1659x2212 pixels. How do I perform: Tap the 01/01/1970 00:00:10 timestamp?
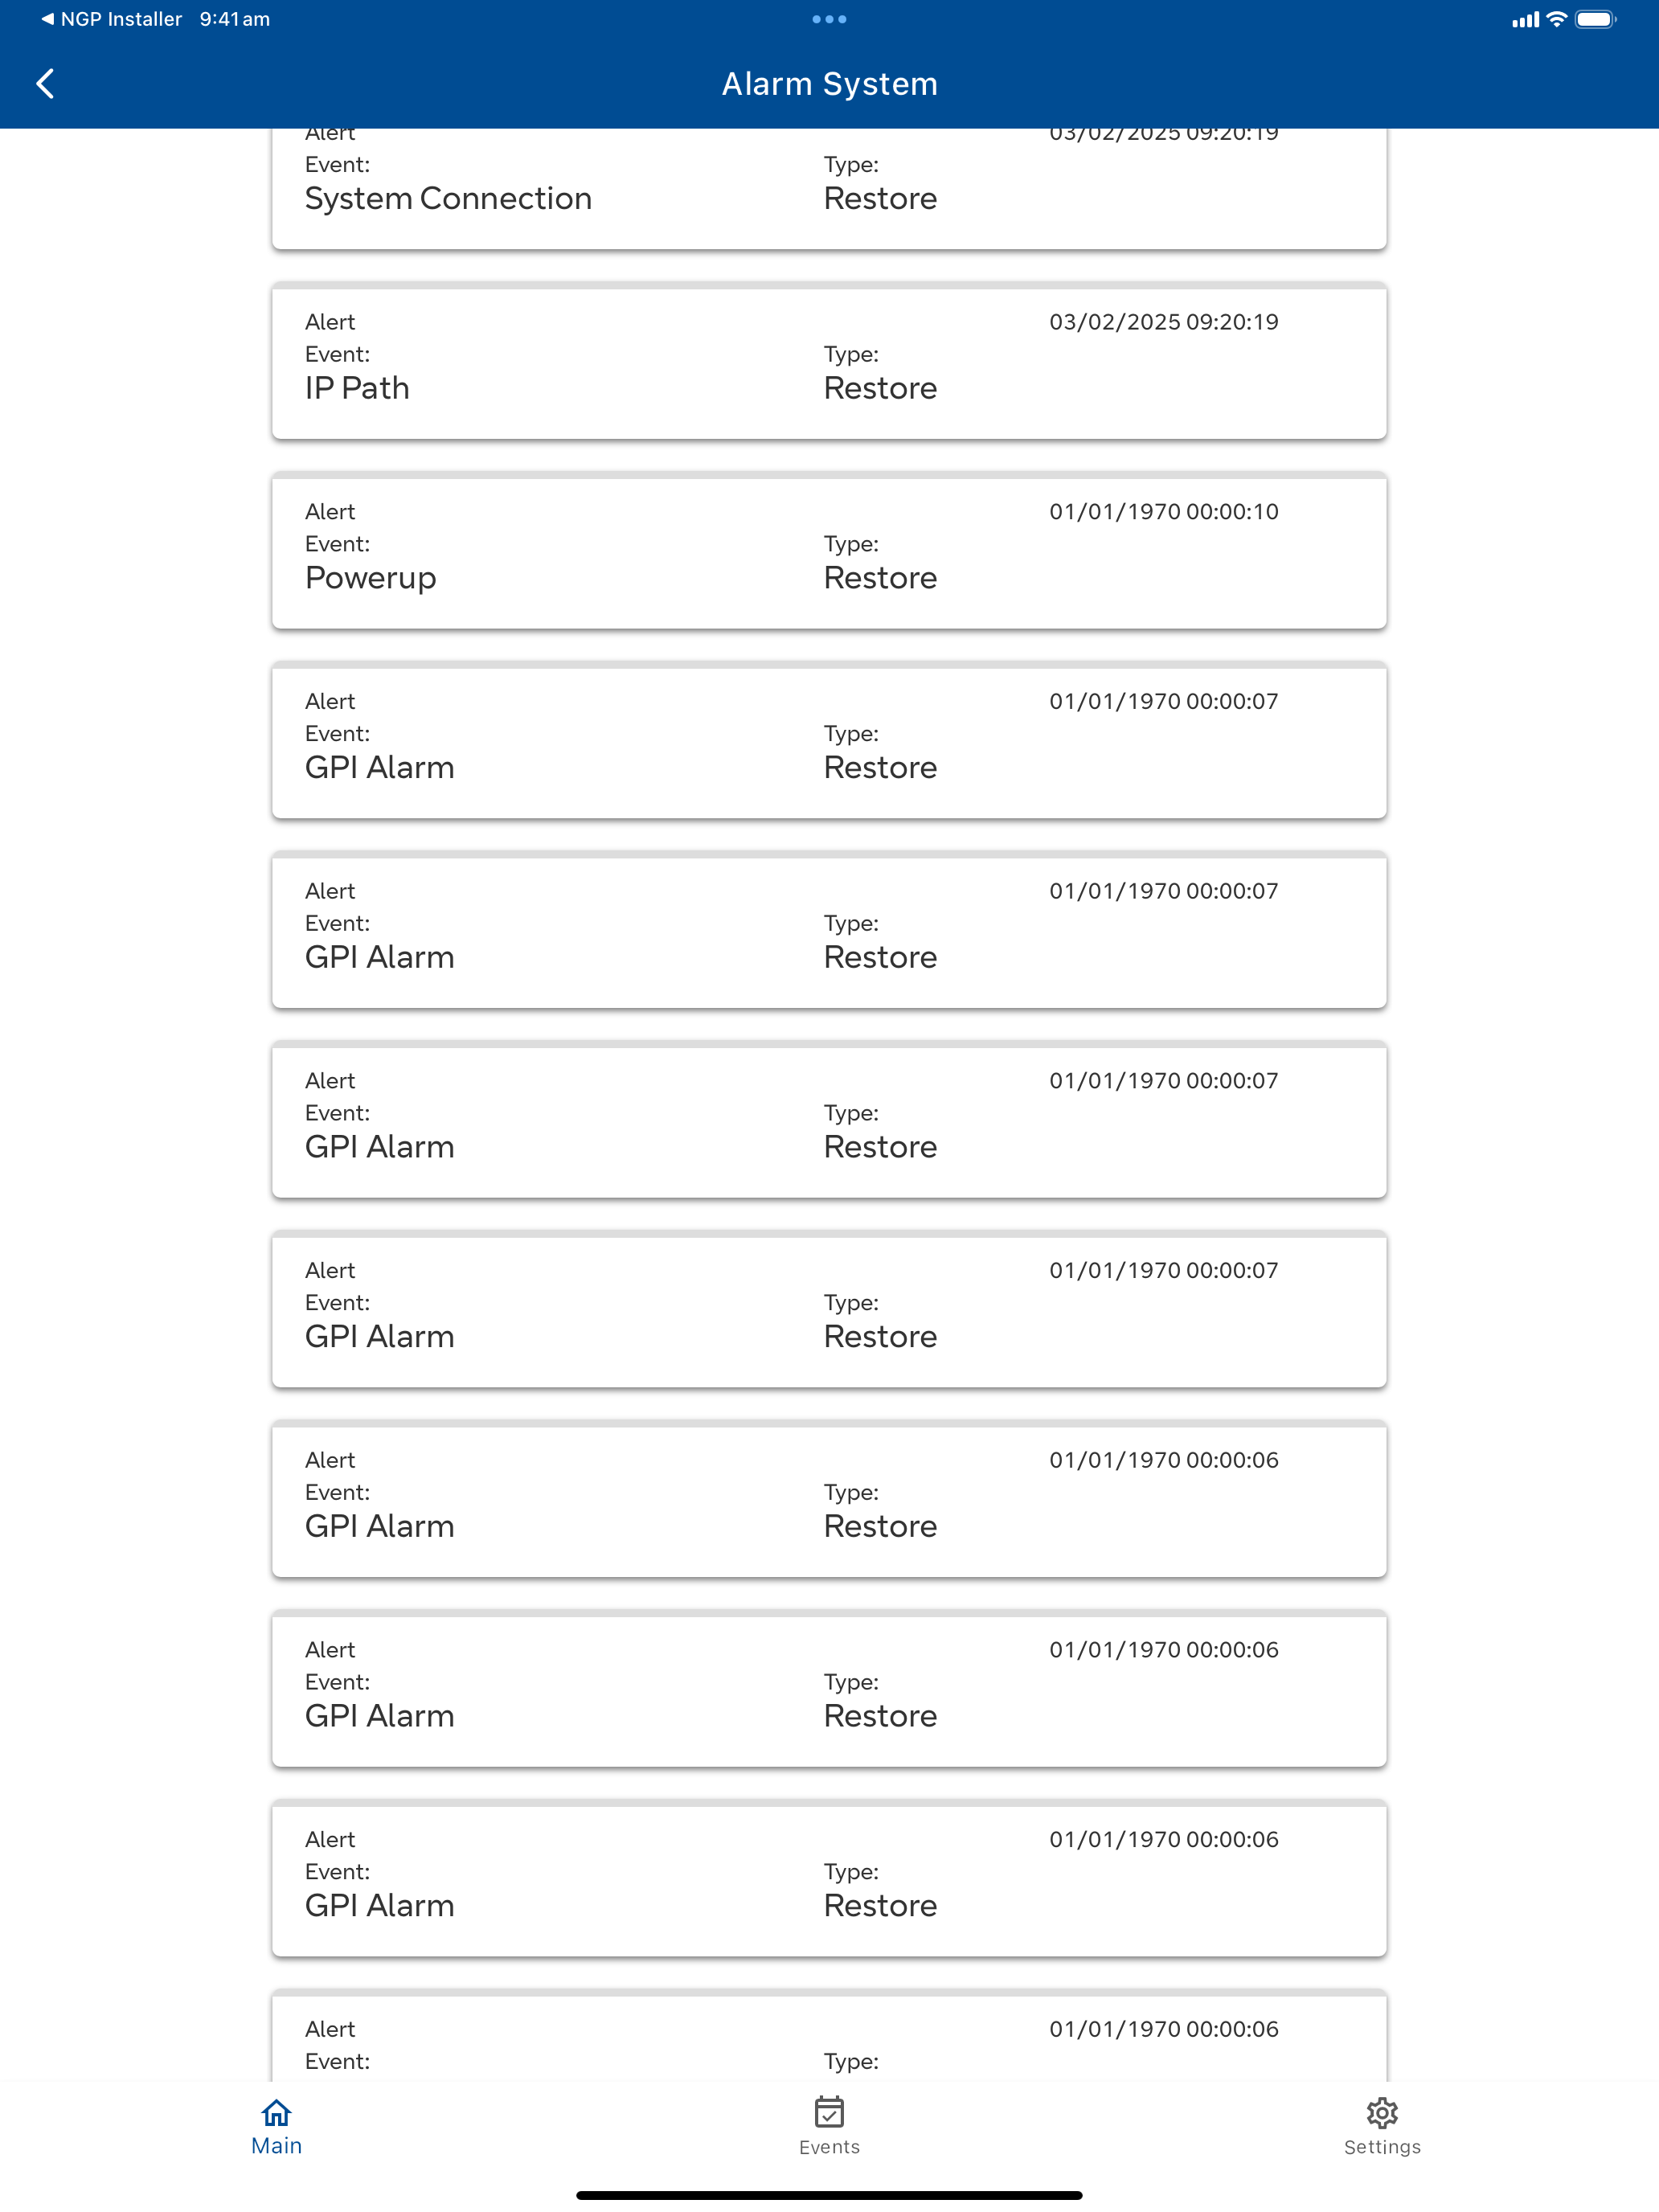(x=1164, y=512)
